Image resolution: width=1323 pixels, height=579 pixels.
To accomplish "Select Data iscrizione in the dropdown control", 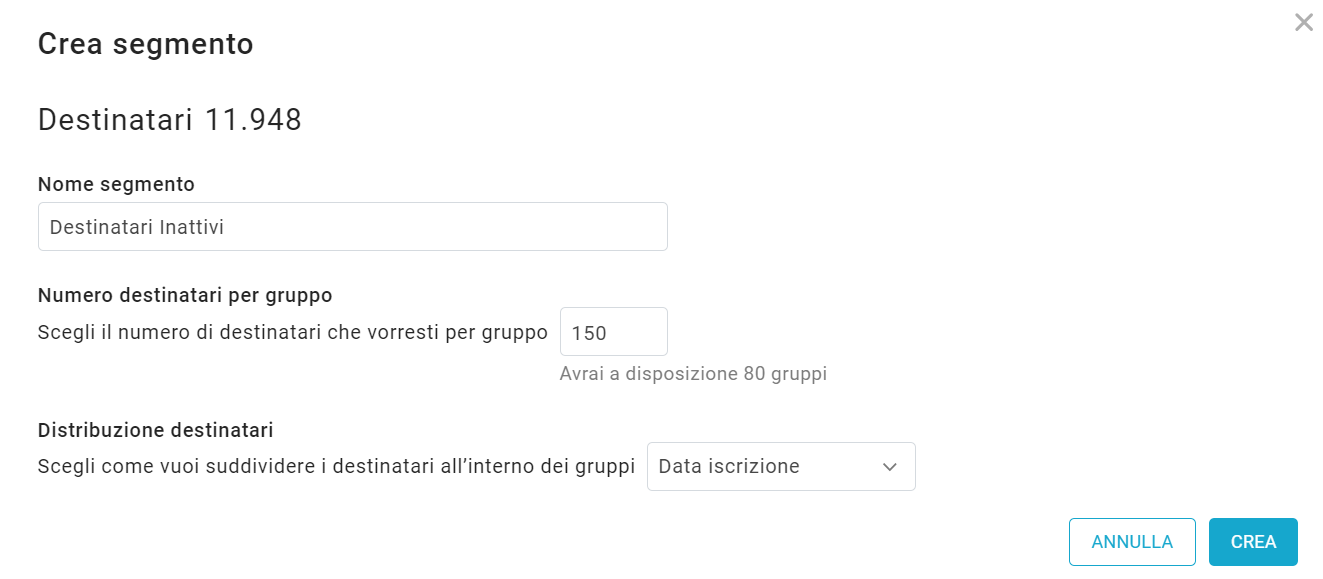I will [x=780, y=466].
